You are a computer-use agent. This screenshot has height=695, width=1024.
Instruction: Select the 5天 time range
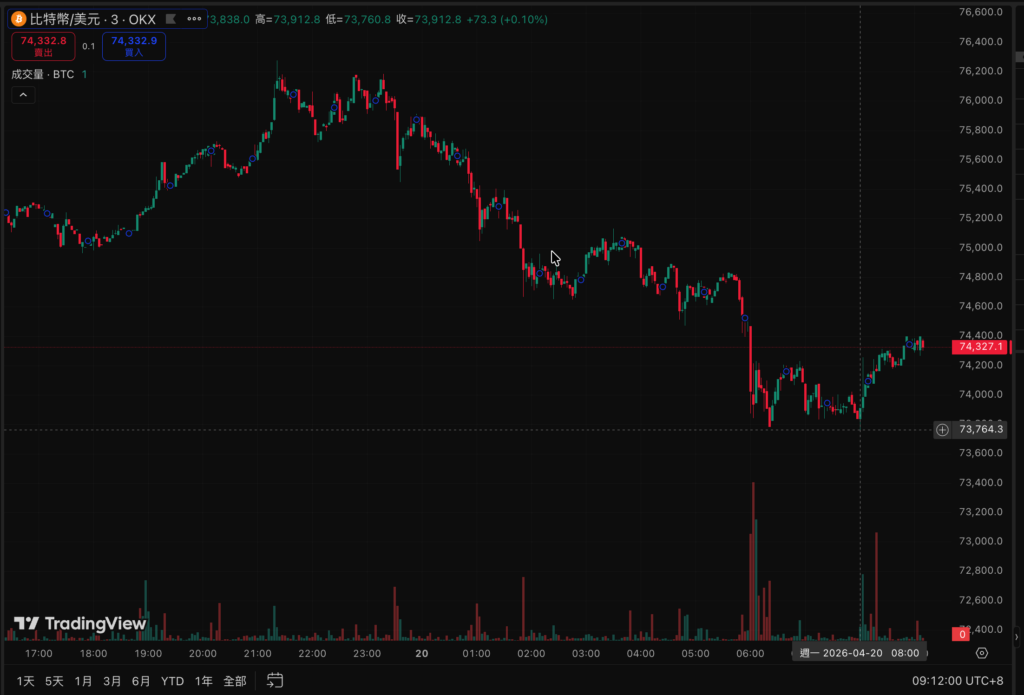(x=54, y=680)
